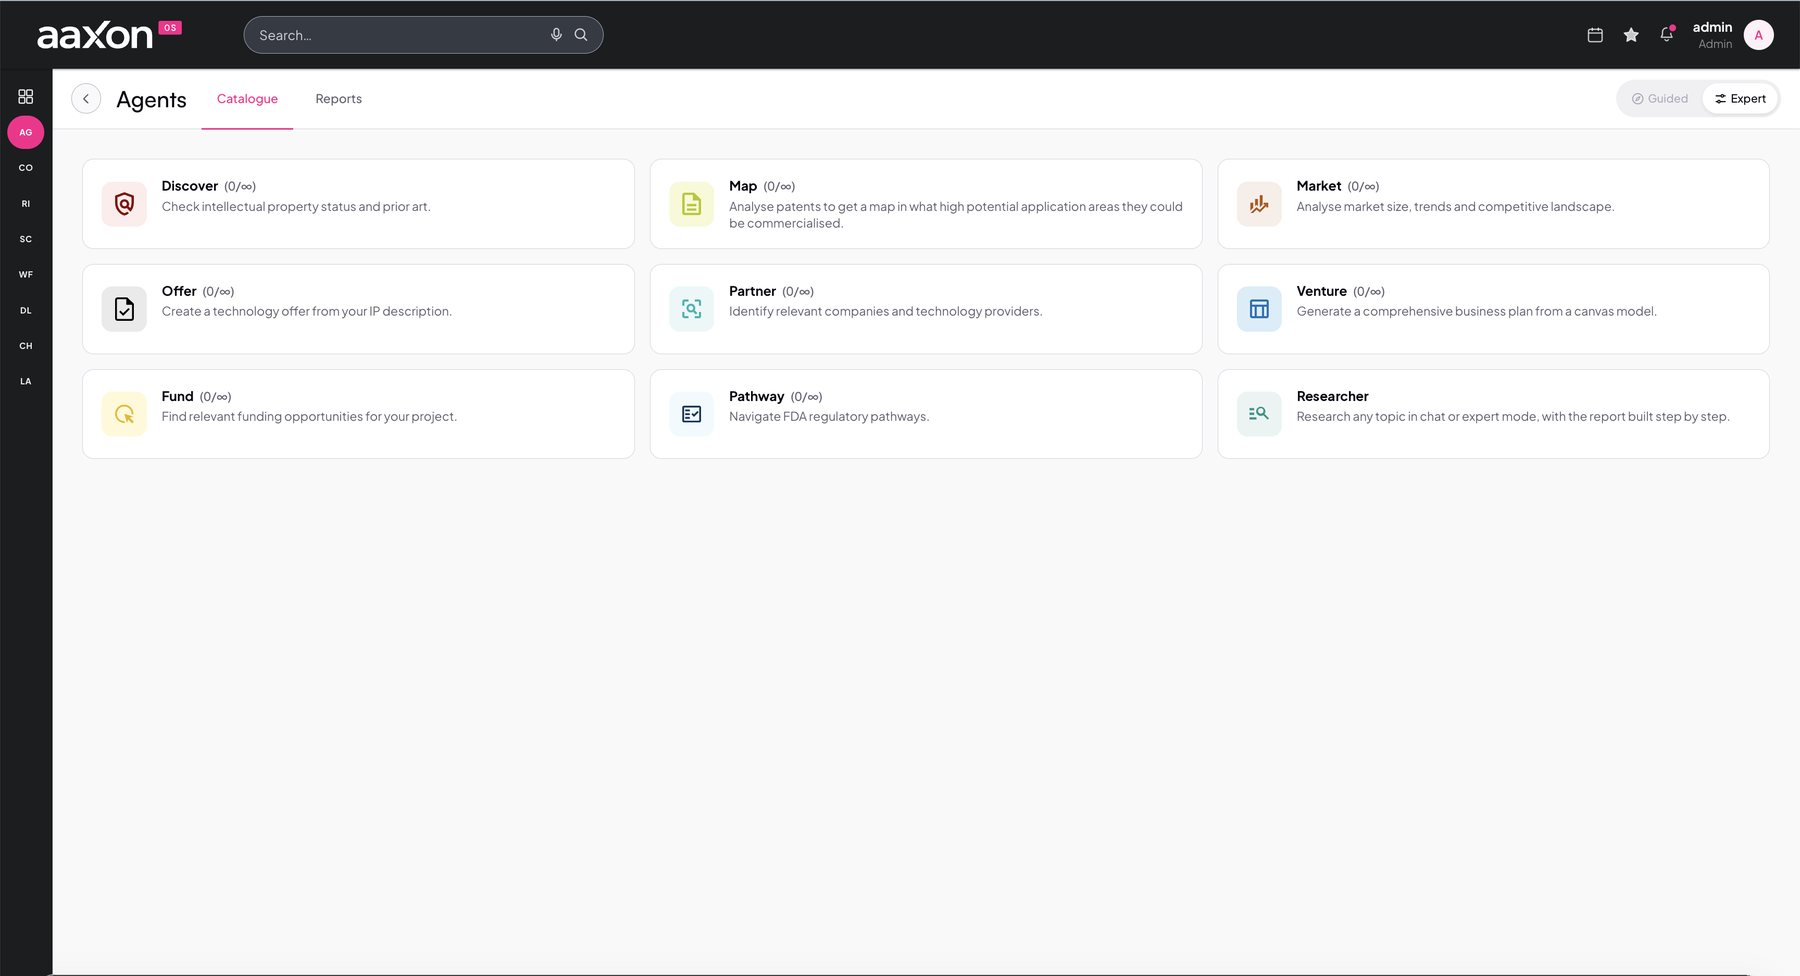Open the RI sidebar item
Viewport: 1800px width, 976px height.
(26, 204)
